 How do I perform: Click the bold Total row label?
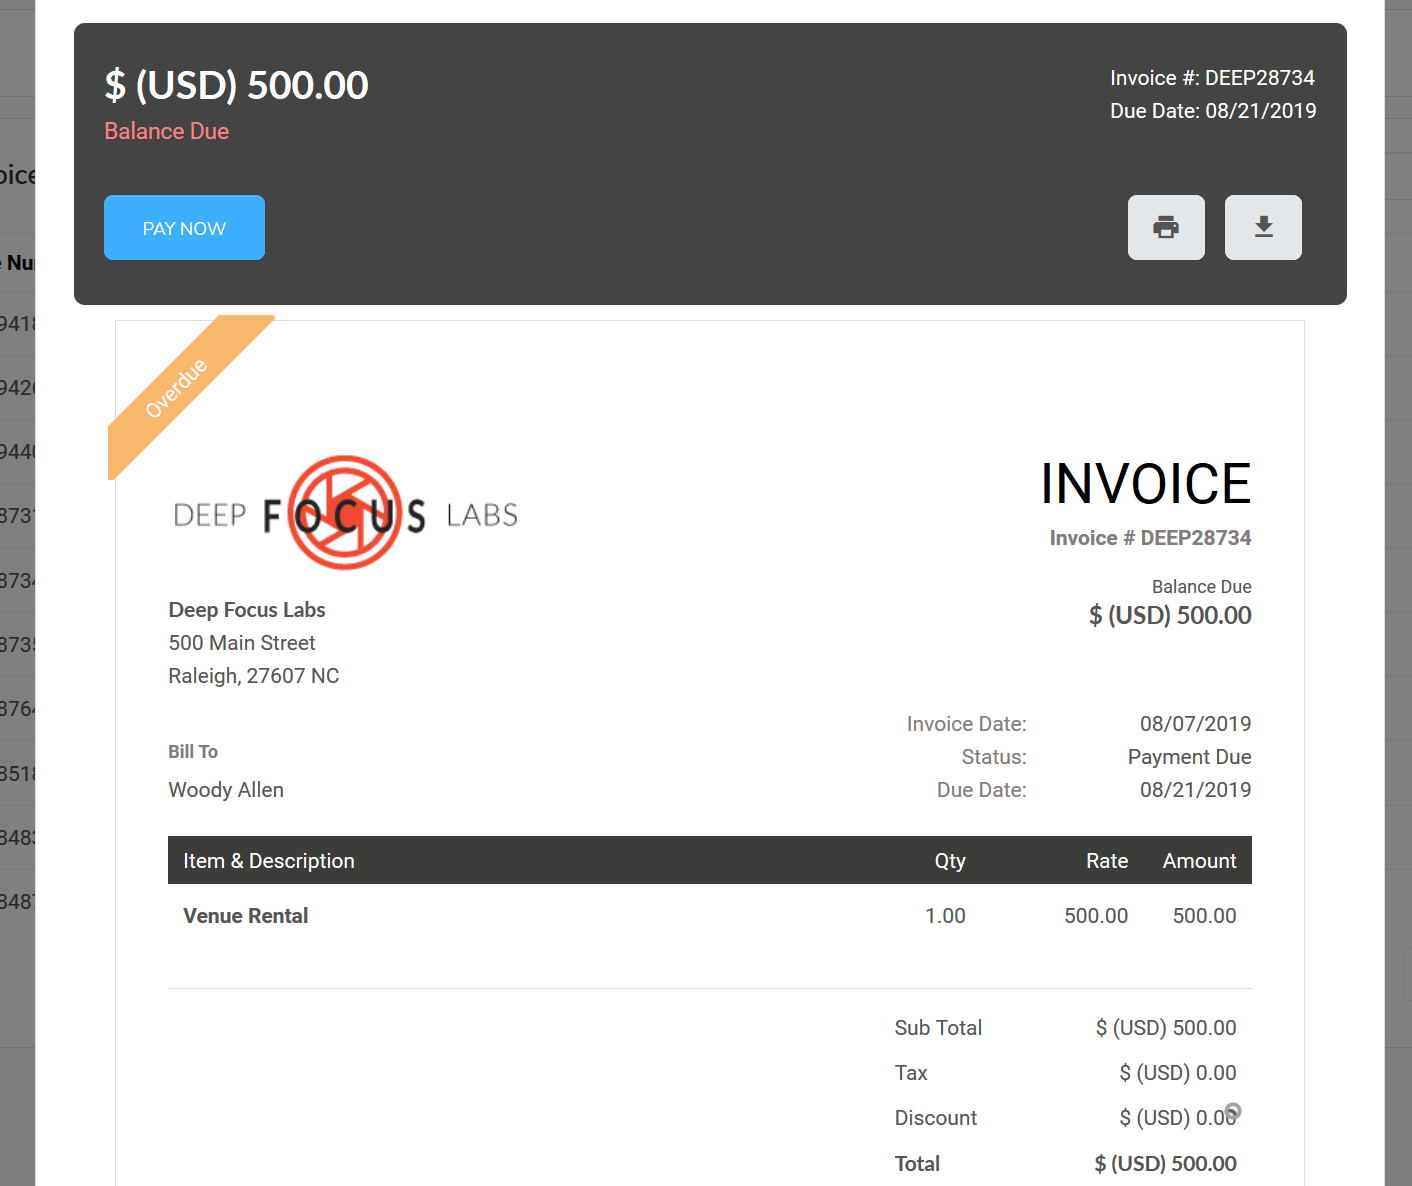[917, 1164]
